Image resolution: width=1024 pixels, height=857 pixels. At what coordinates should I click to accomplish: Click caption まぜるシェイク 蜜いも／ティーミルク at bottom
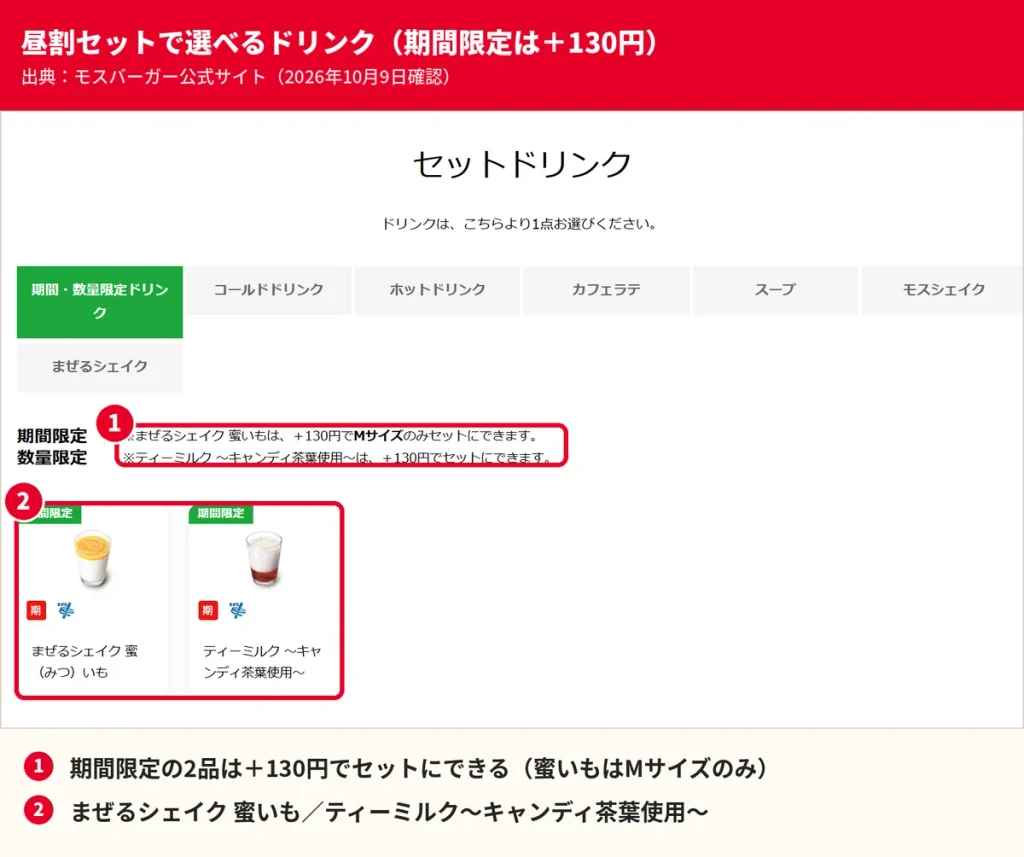point(389,812)
